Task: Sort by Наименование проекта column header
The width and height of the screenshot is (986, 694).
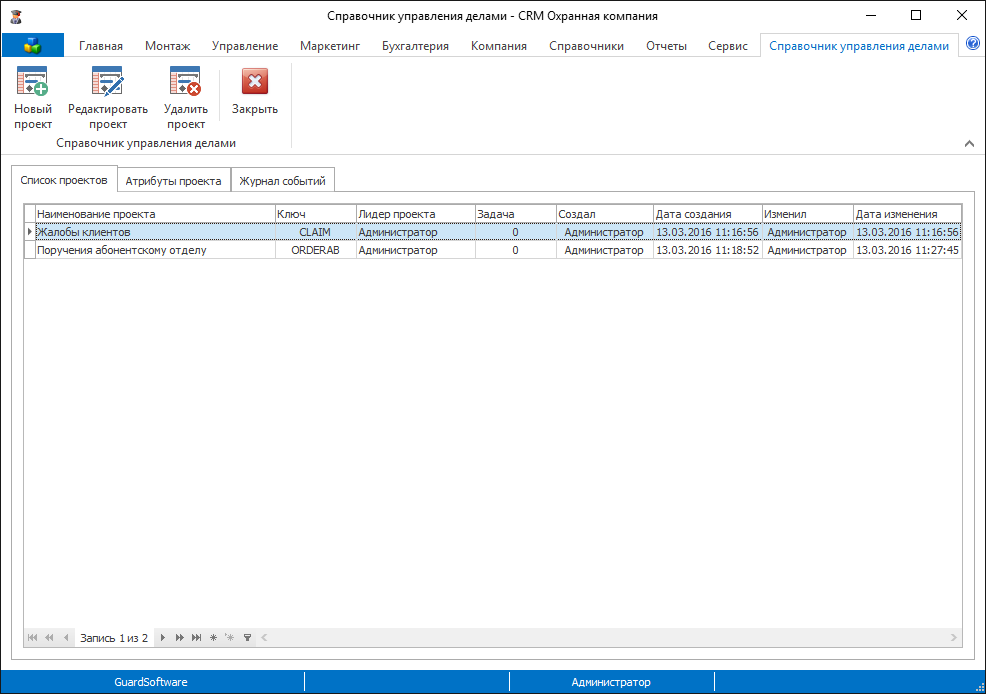Action: (155, 214)
